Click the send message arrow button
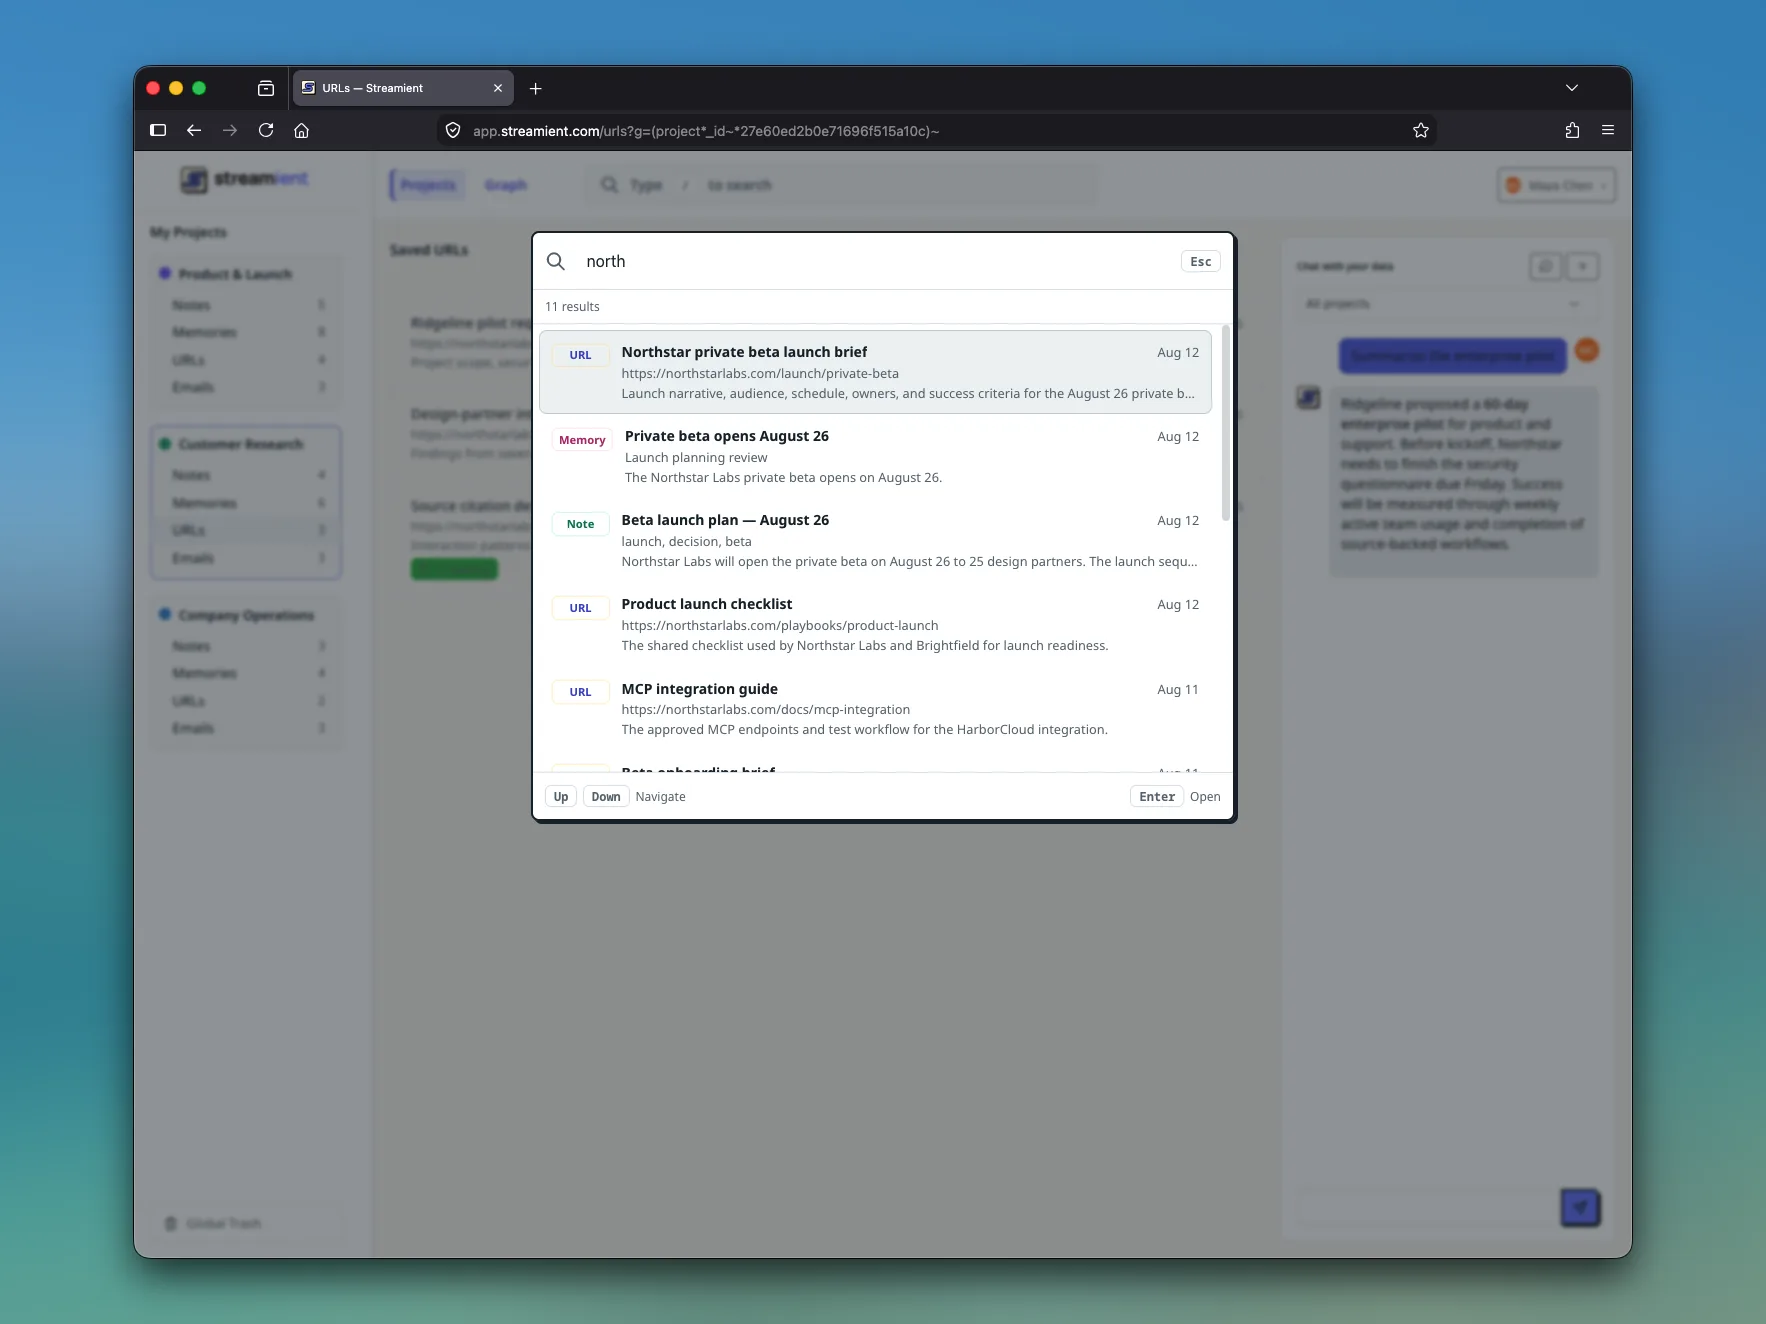Image resolution: width=1766 pixels, height=1324 pixels. (x=1580, y=1208)
